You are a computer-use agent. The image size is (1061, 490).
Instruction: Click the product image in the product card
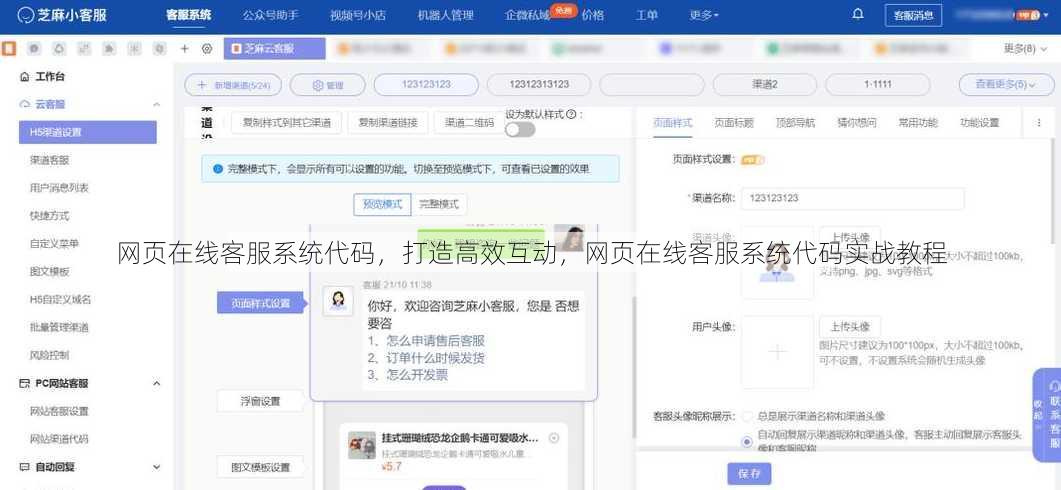point(362,445)
